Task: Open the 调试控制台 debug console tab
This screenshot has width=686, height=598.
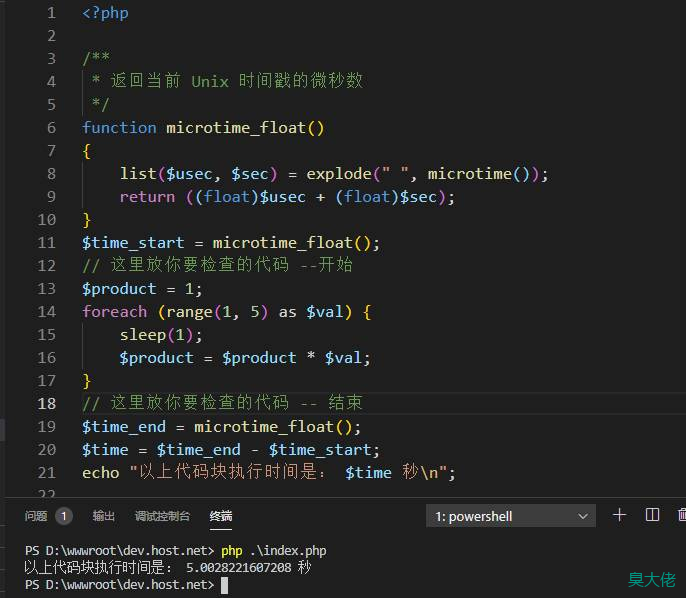Action: click(162, 516)
